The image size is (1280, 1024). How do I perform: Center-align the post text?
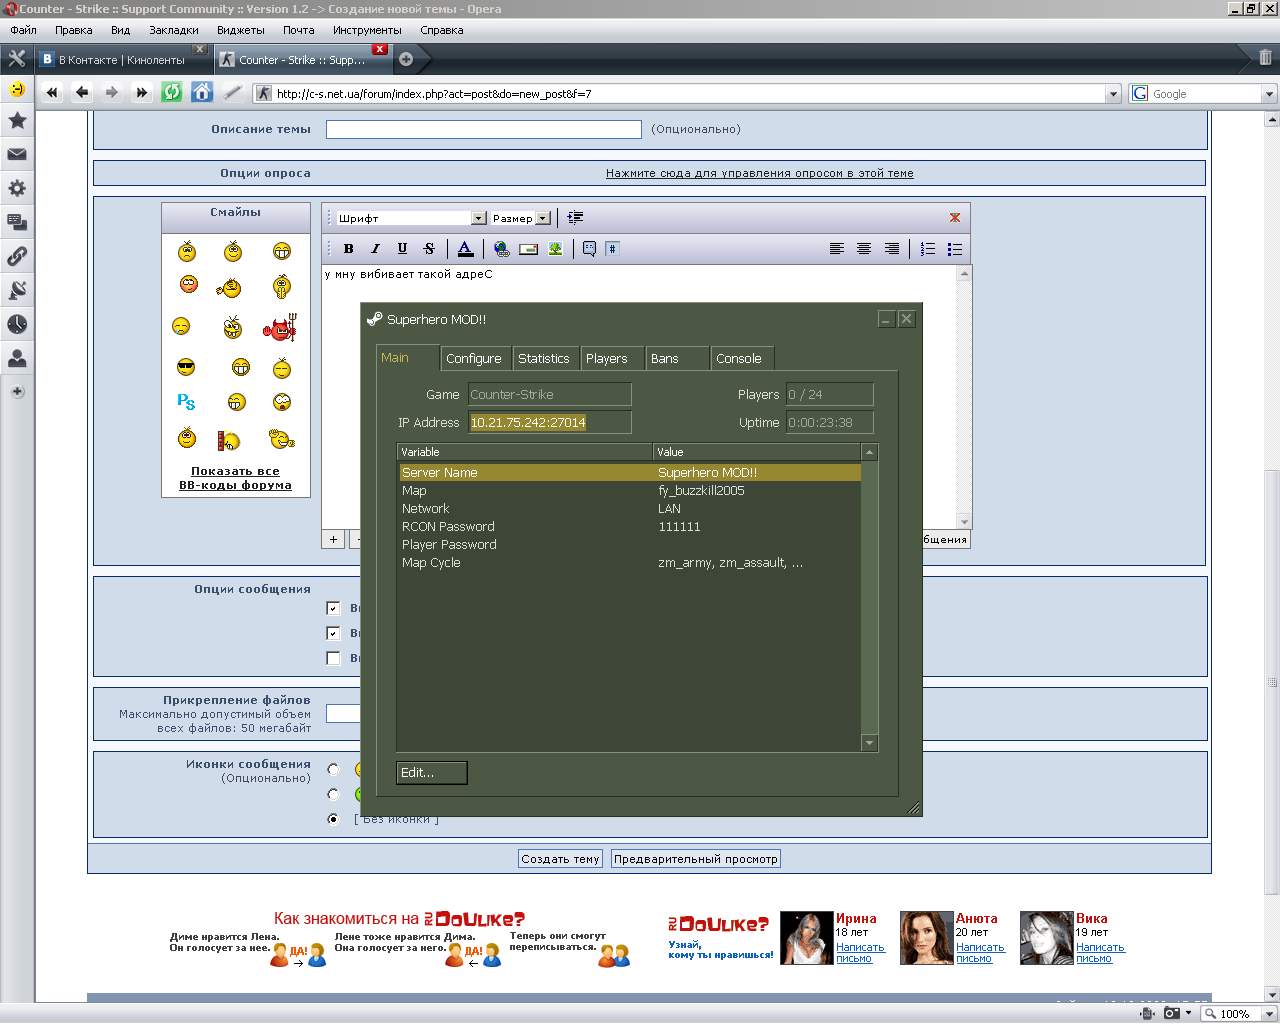(x=864, y=249)
